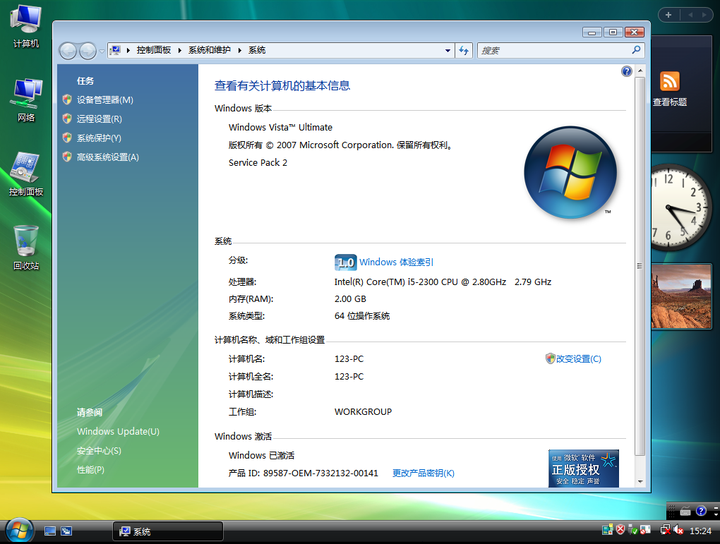
Task: Select 系统和维护 in the address breadcrumb
Action: (209, 50)
